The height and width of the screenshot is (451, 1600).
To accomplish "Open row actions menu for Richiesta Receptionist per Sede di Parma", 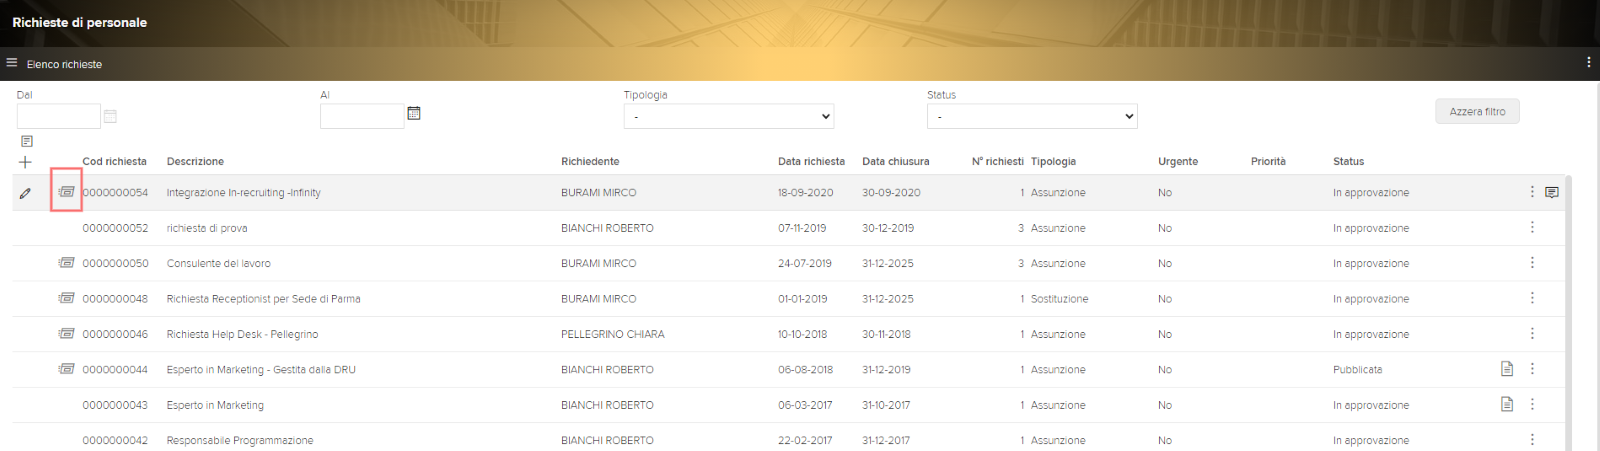I will click(1532, 298).
